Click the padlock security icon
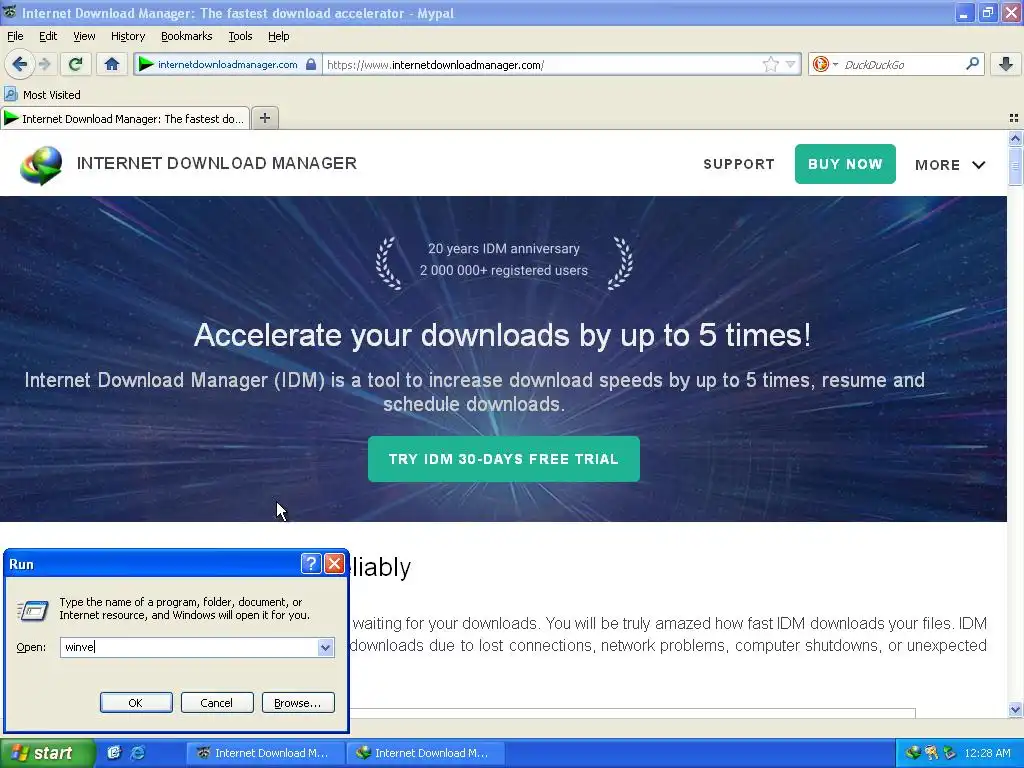This screenshot has width=1024, height=768. [x=311, y=64]
